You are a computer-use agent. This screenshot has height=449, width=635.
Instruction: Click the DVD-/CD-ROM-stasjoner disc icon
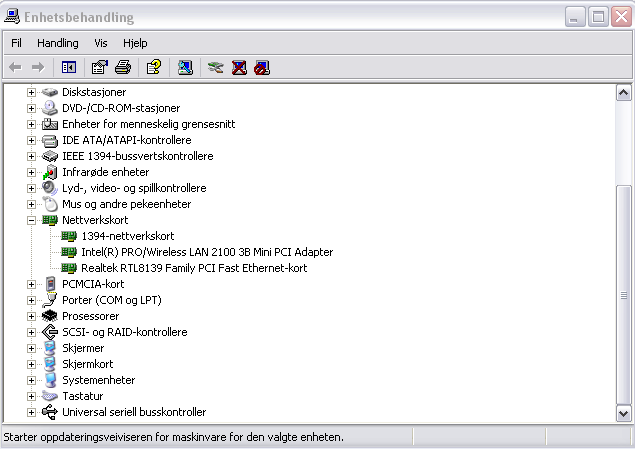click(50, 108)
